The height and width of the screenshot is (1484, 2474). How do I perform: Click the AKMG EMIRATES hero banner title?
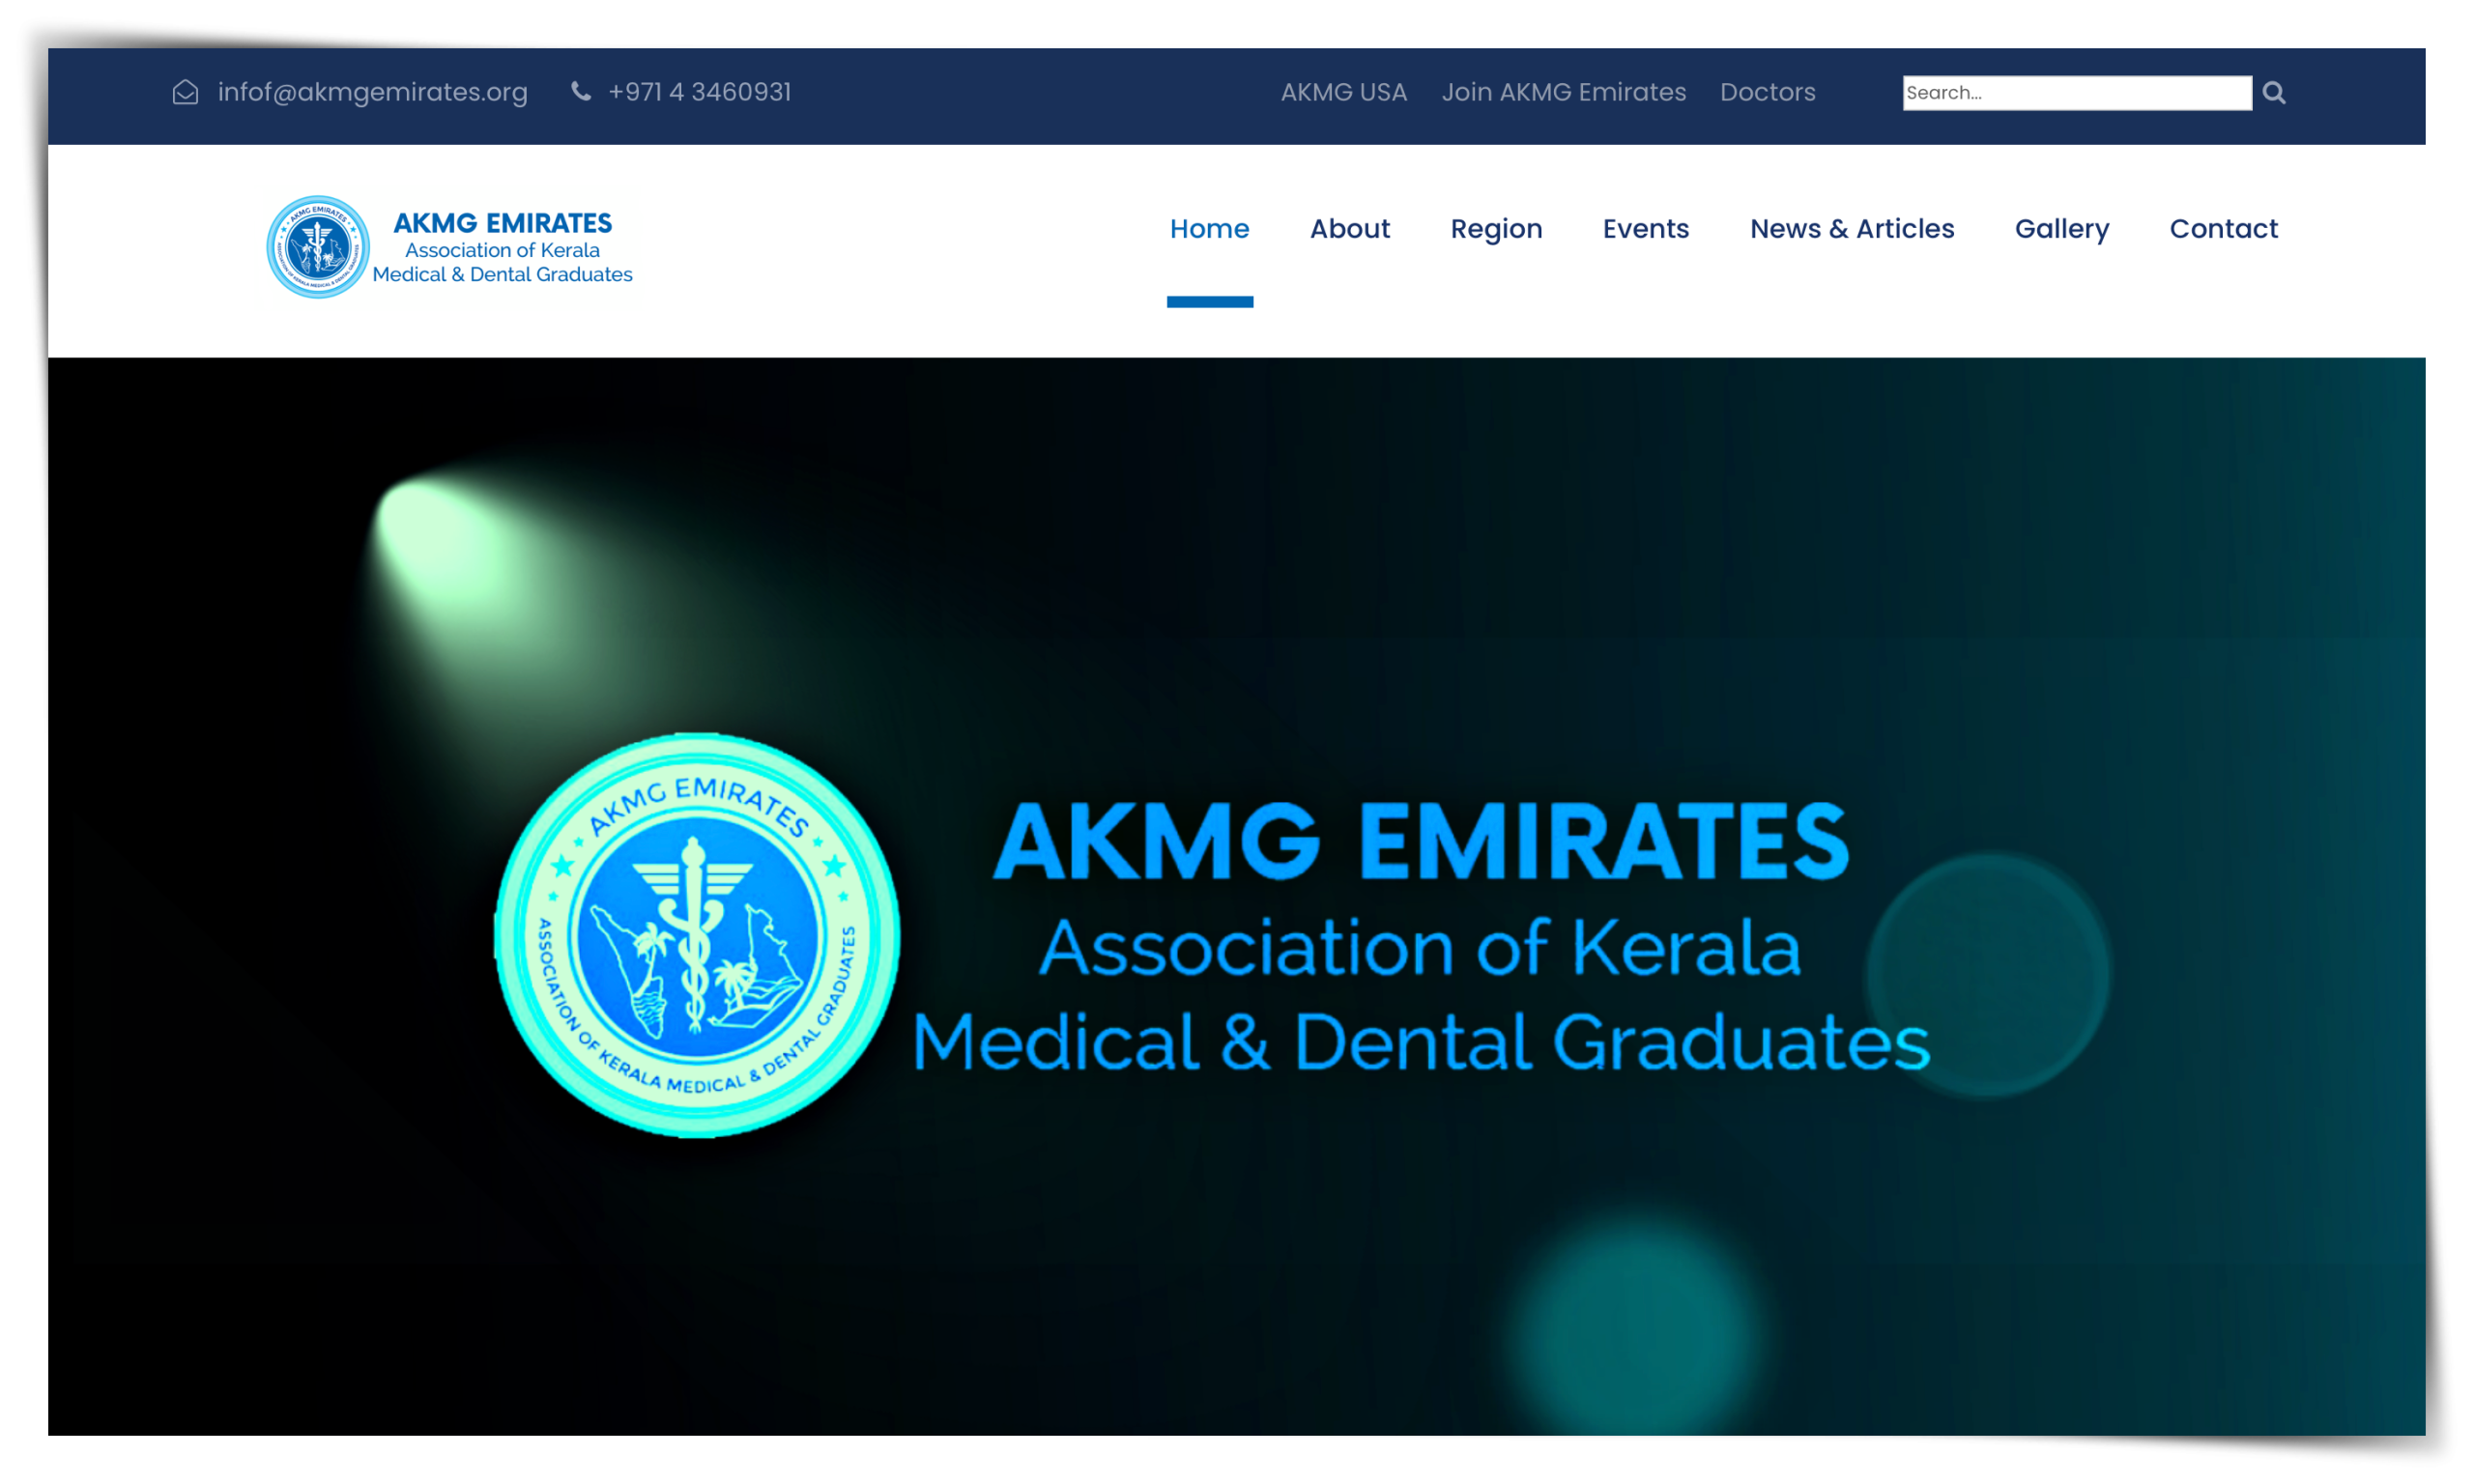tap(1420, 842)
